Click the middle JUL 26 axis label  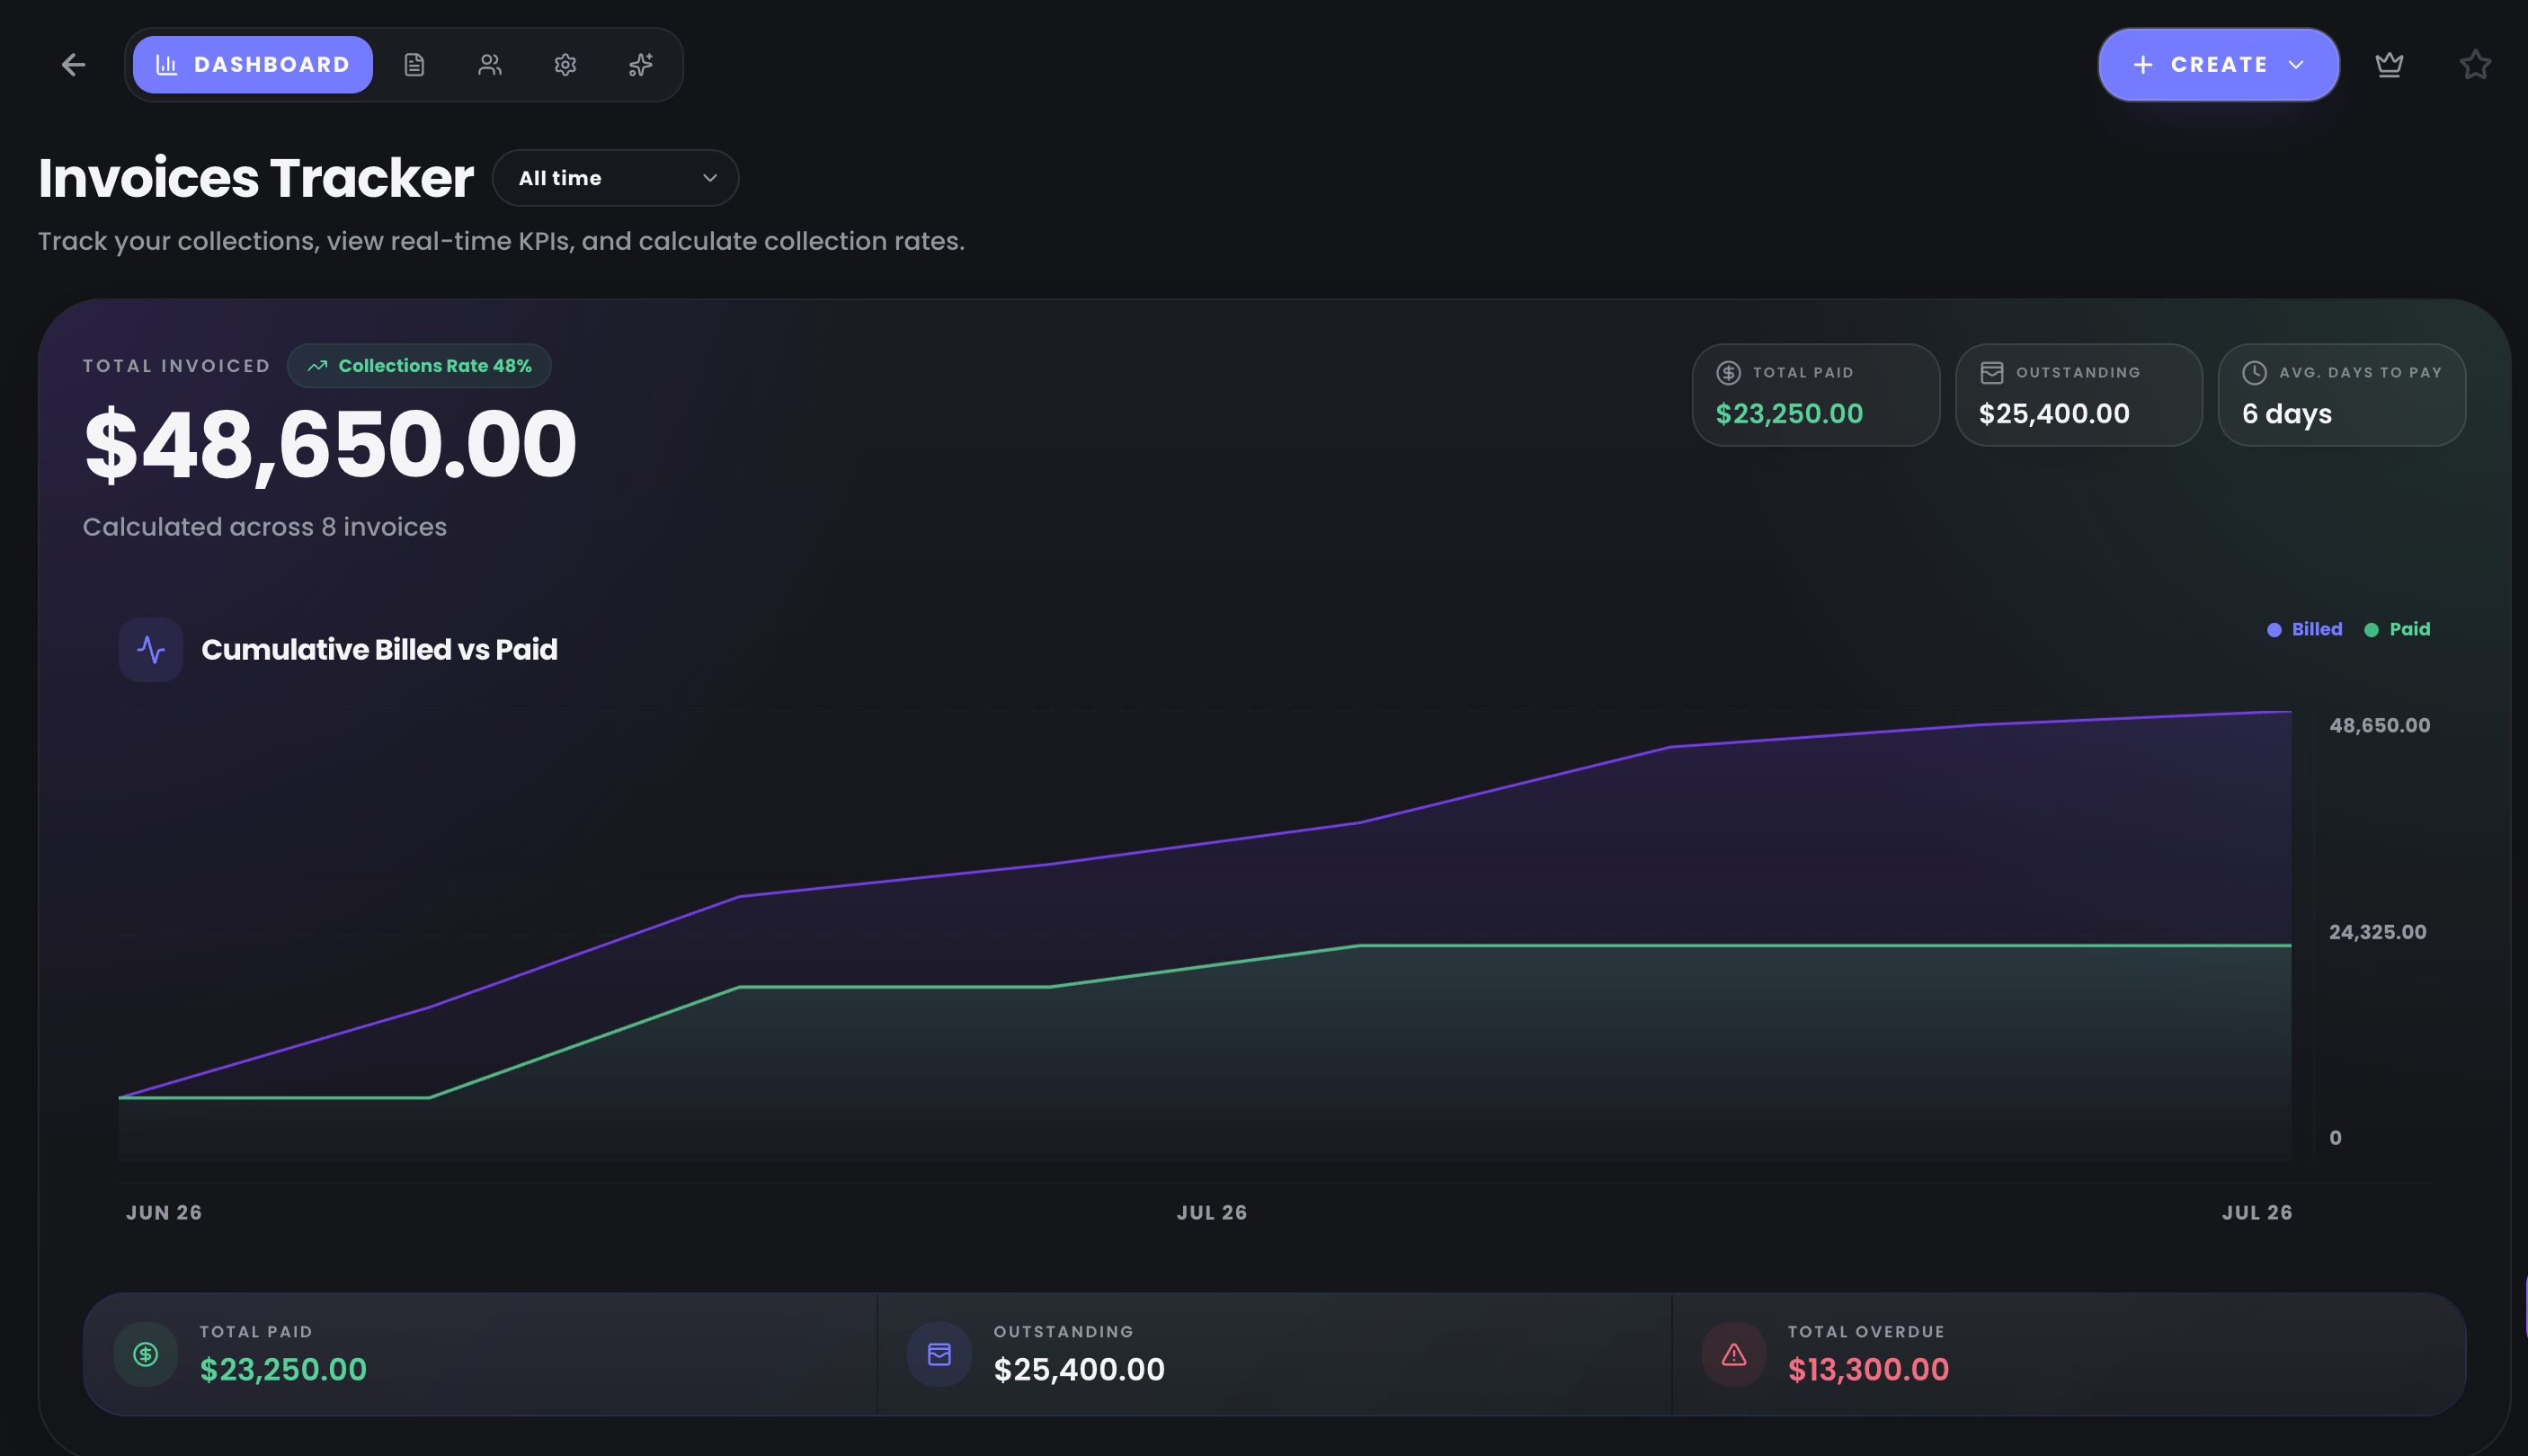tap(1212, 1212)
